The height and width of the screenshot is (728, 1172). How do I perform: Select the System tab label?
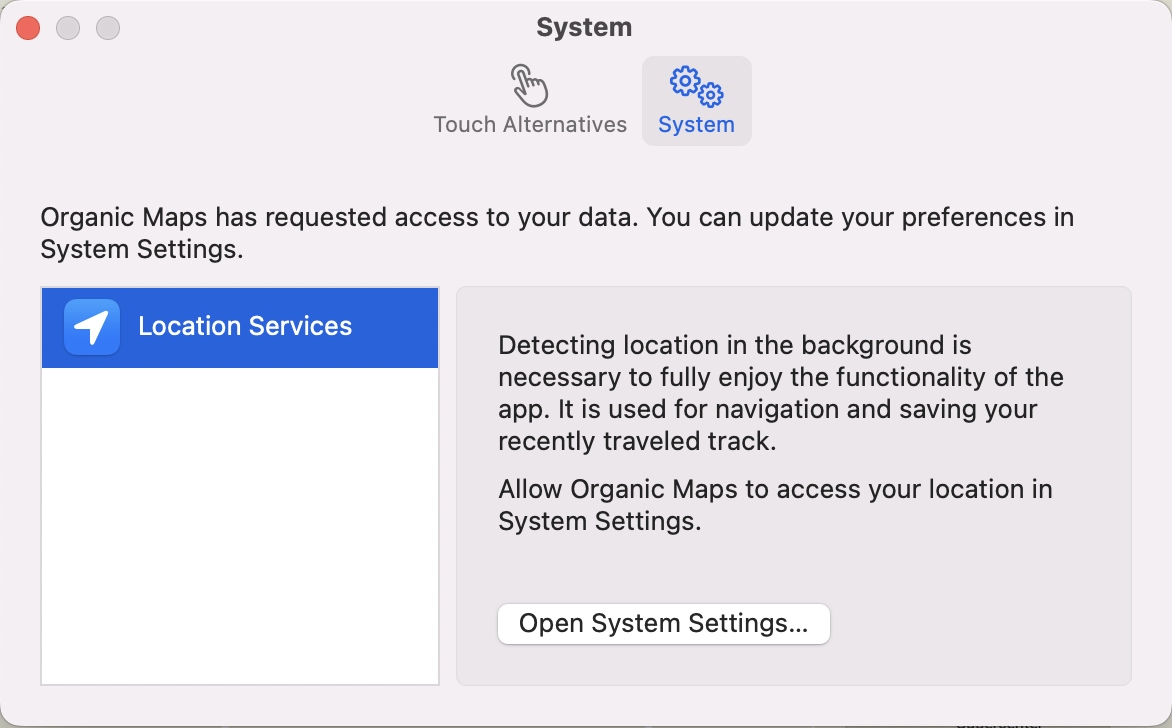tap(696, 125)
